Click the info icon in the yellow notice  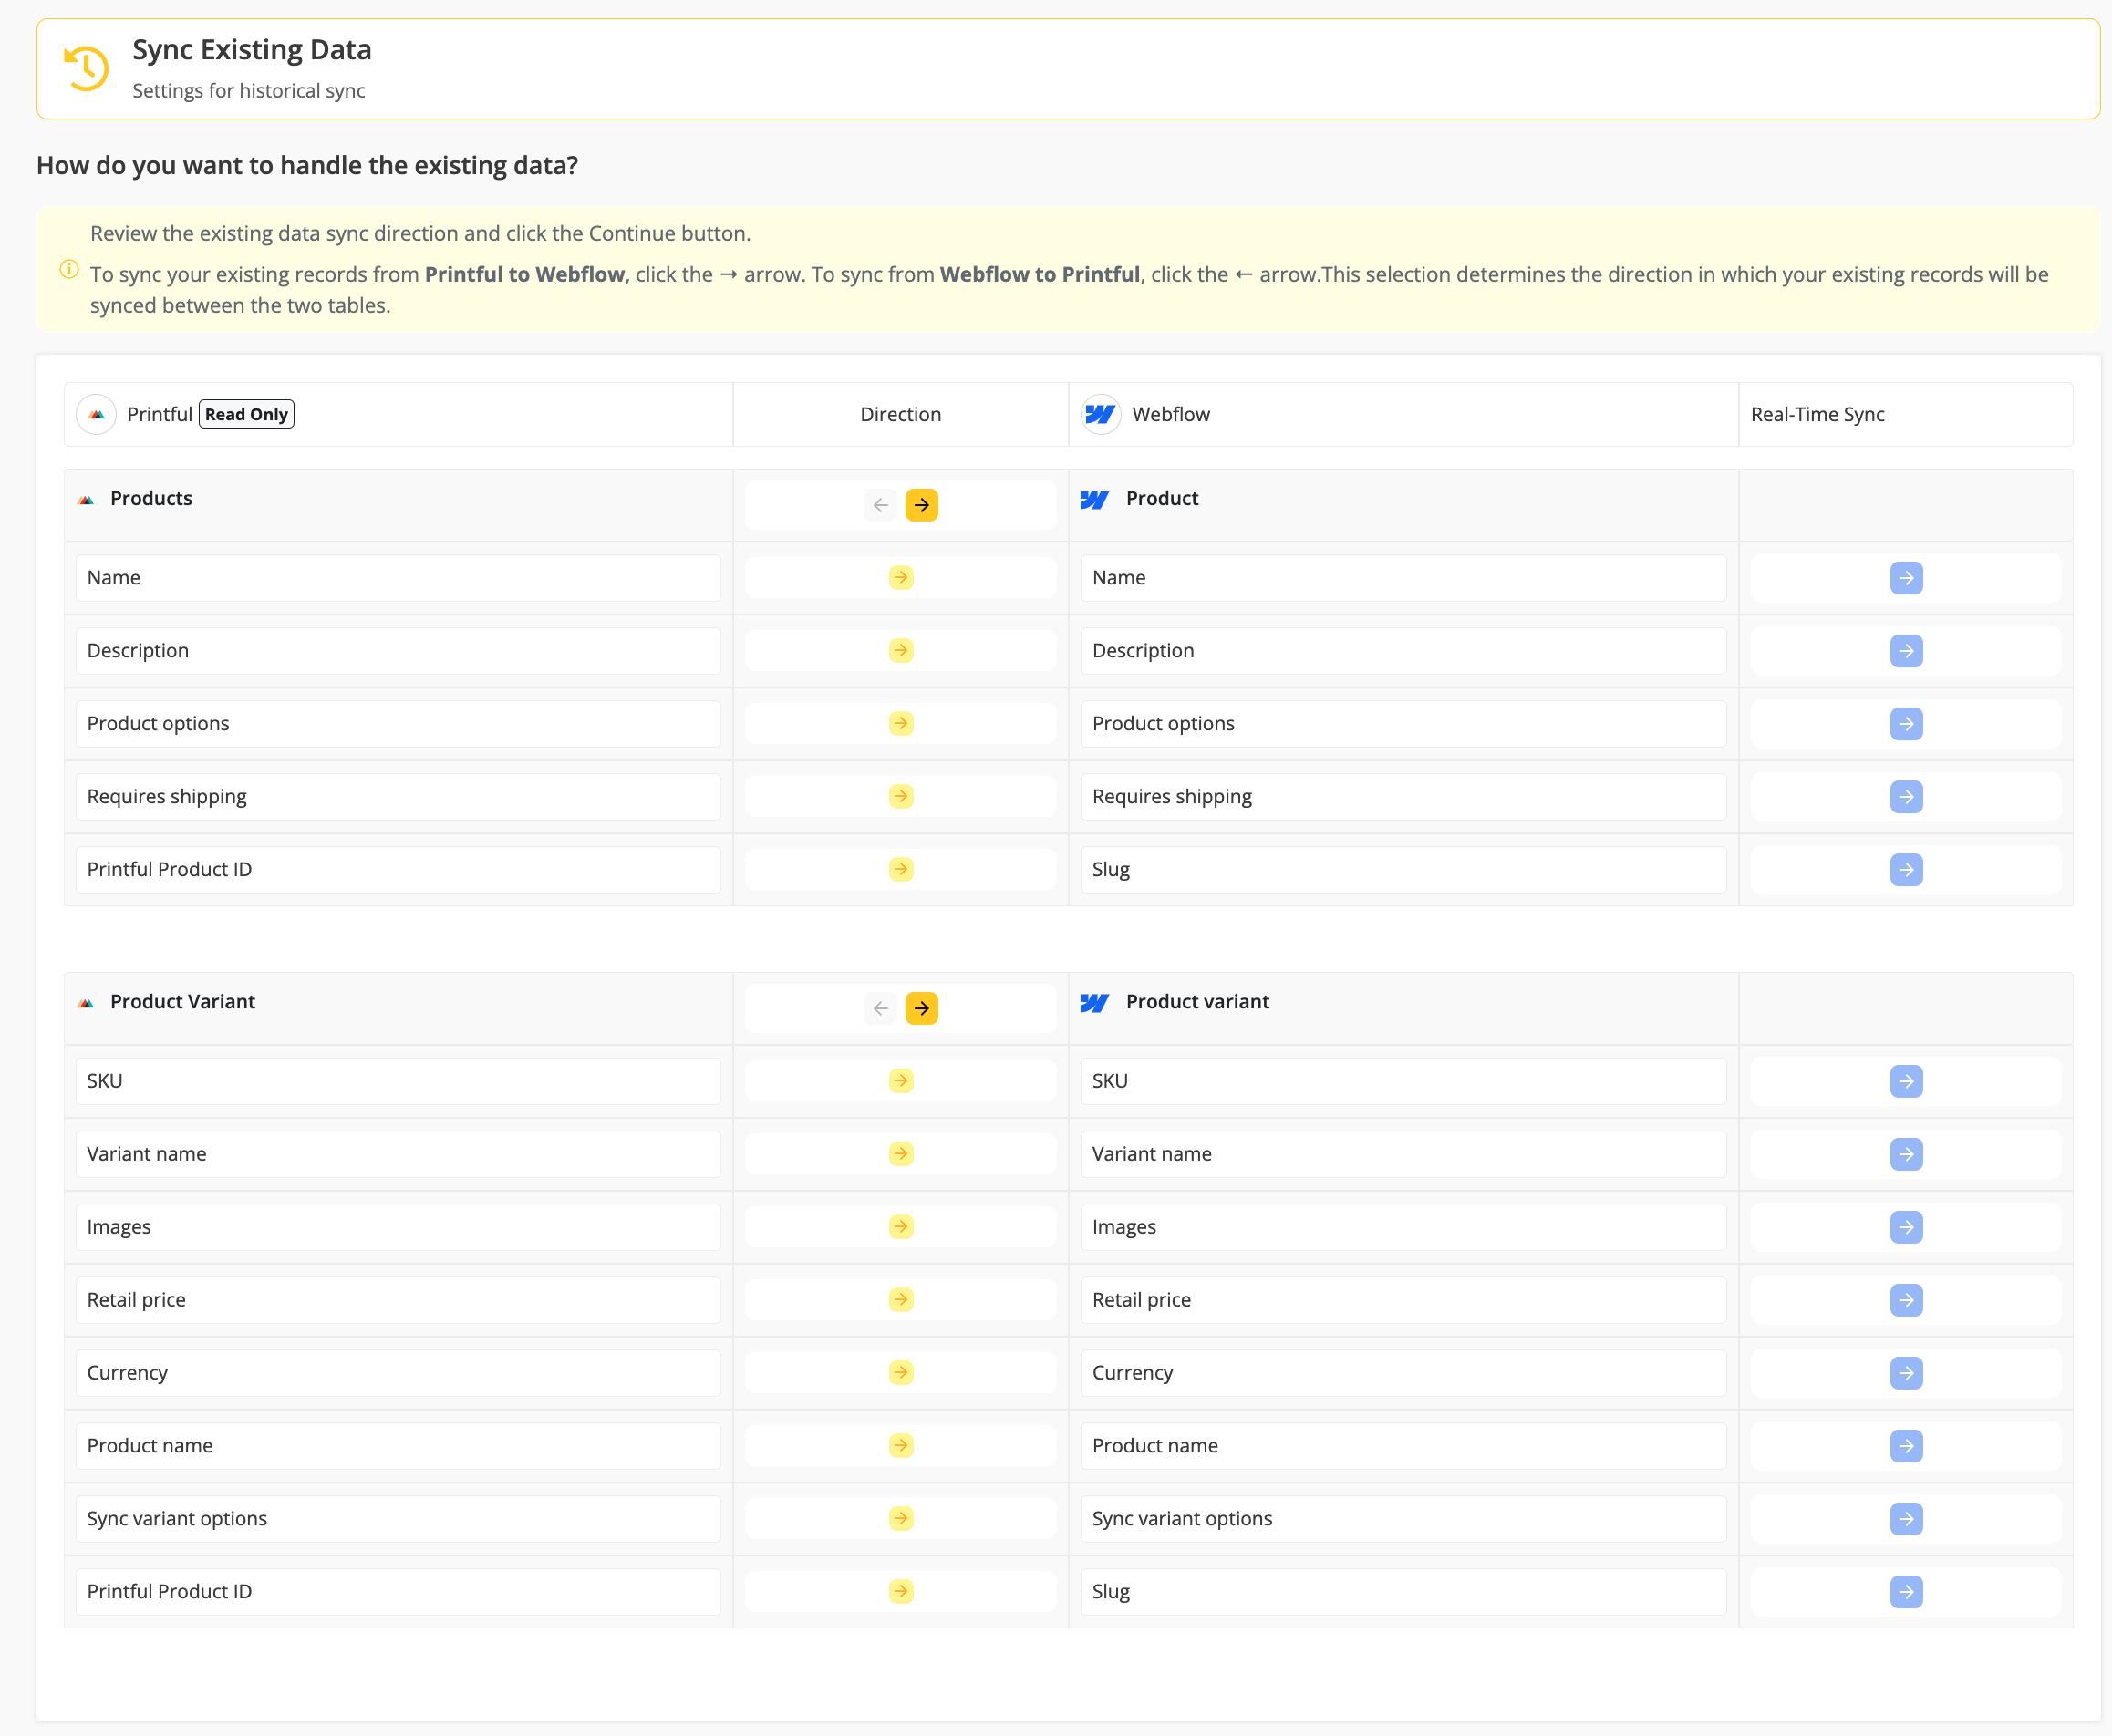69,270
